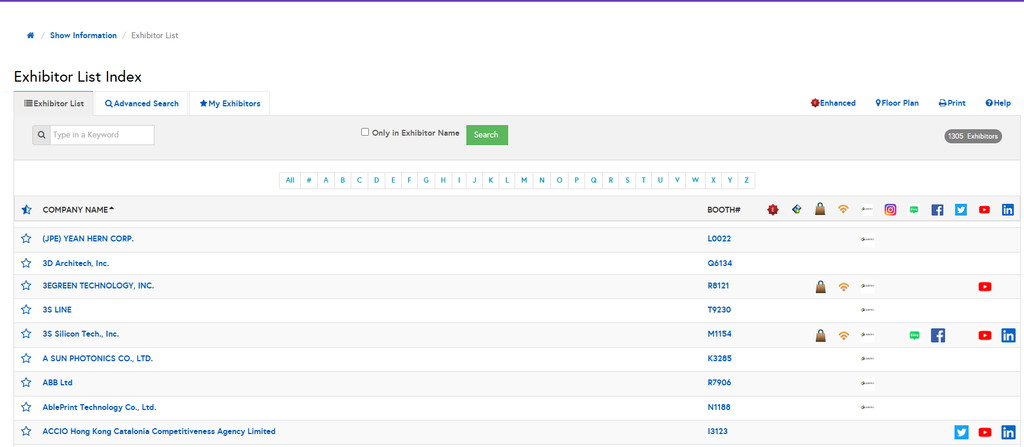Open 3EGREEN TECHNOLOGY, INC. exhibitor page
Screen dimensions: 1024x447
(x=98, y=286)
